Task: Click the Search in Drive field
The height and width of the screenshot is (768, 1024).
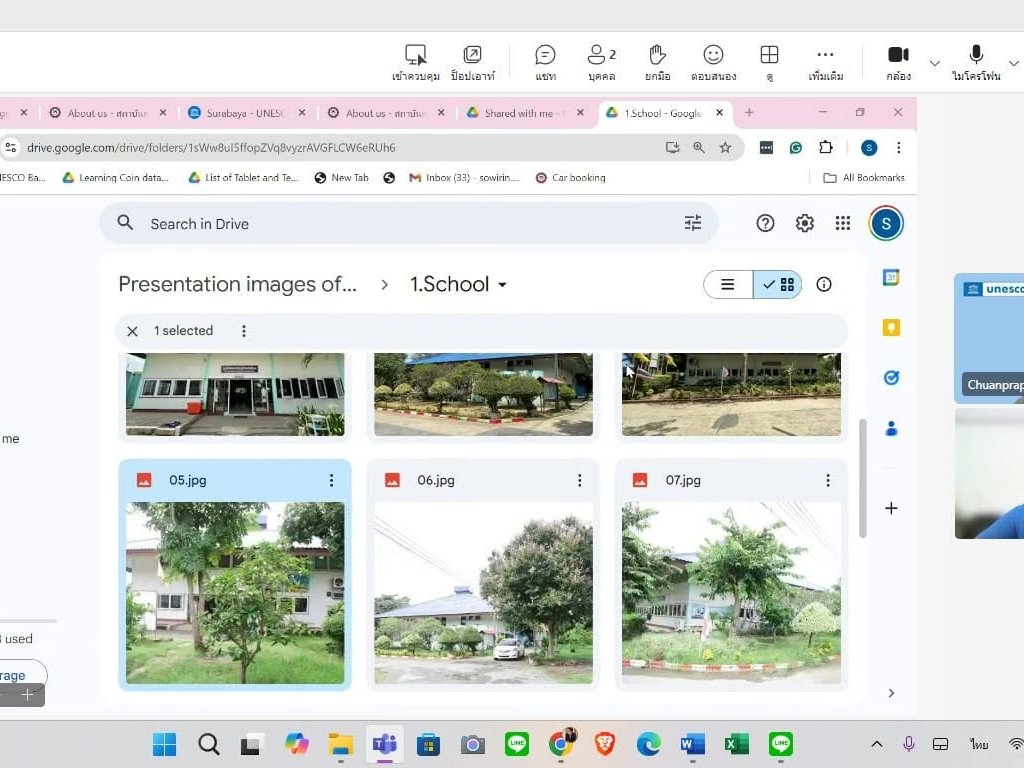Action: coord(409,223)
